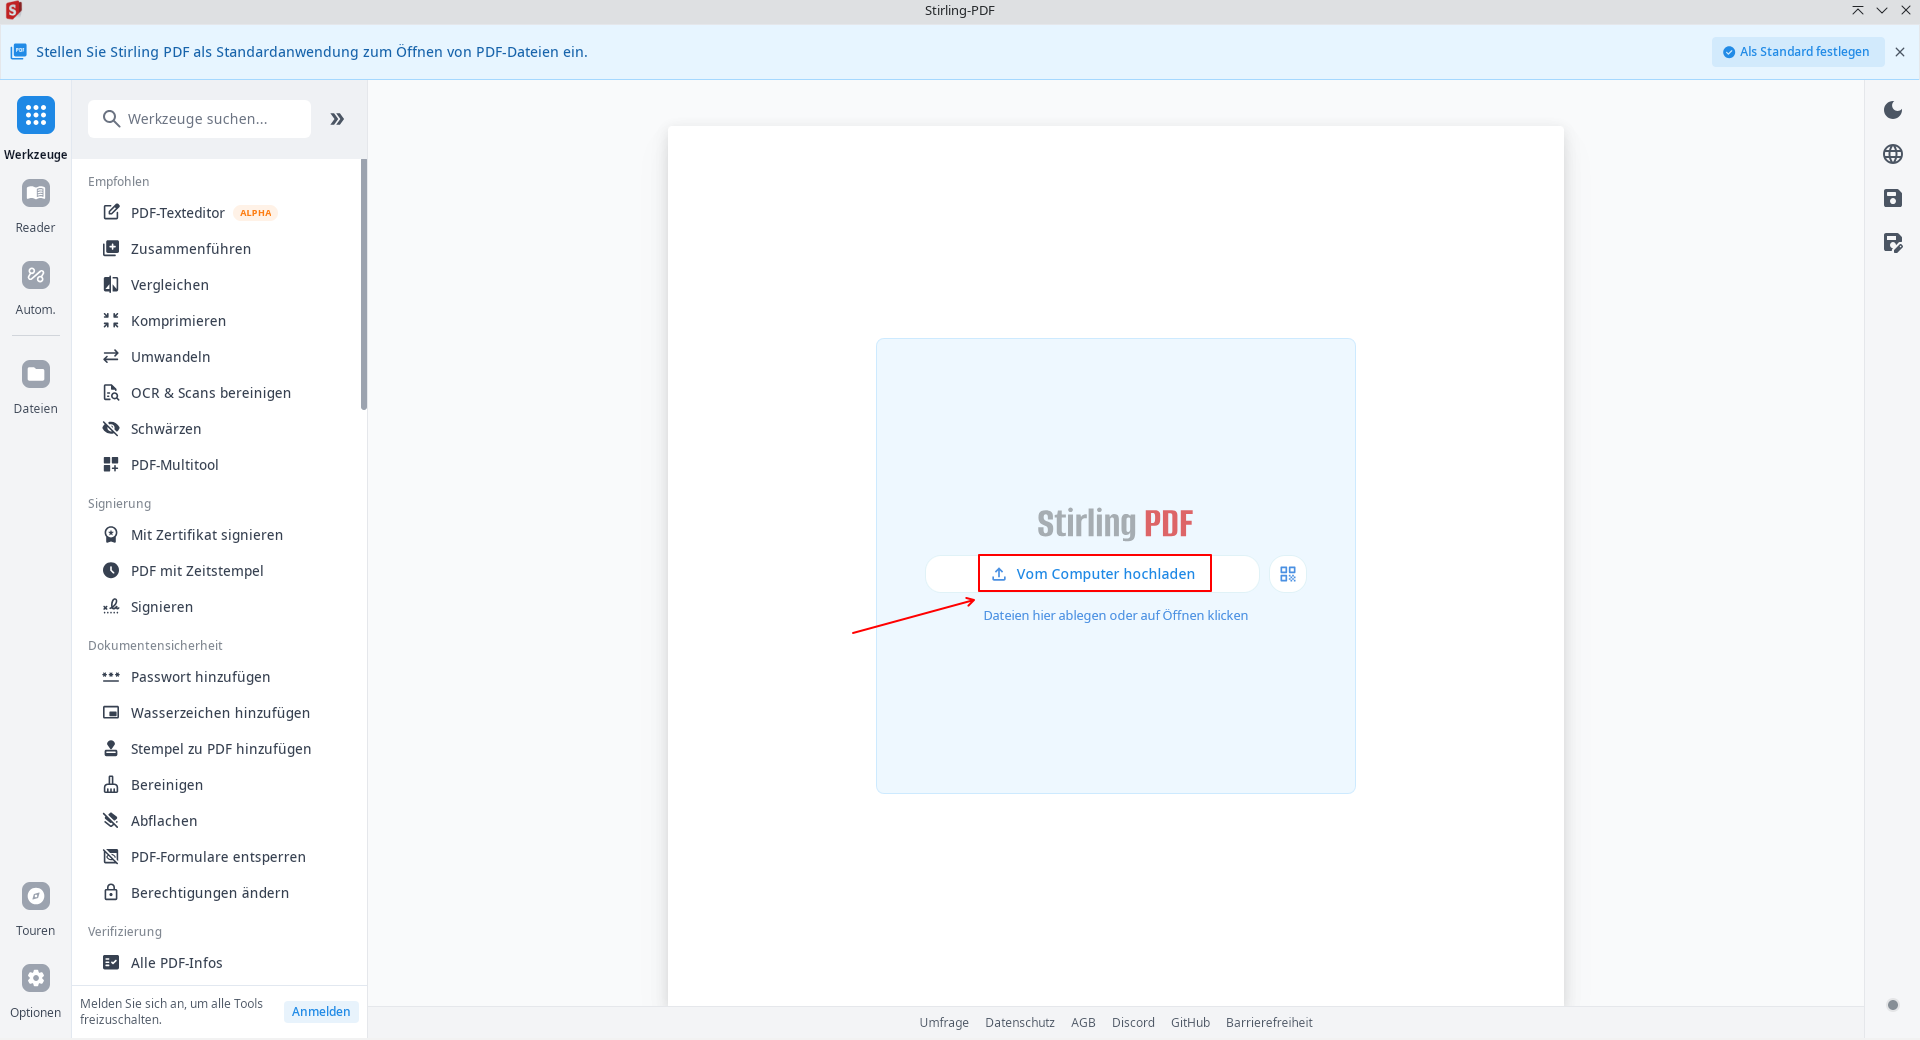Image resolution: width=1920 pixels, height=1040 pixels.
Task: Select Zusammenführen tool
Action: [190, 249]
